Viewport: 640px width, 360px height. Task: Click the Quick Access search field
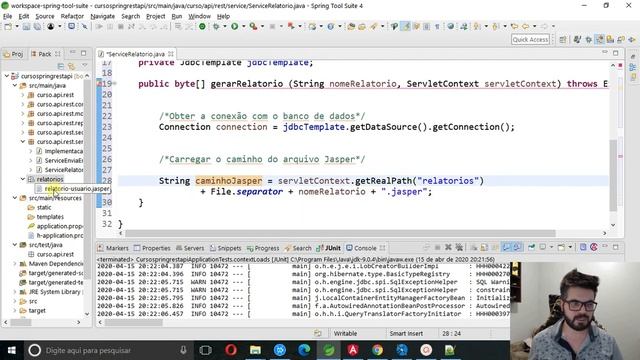[x=530, y=40]
